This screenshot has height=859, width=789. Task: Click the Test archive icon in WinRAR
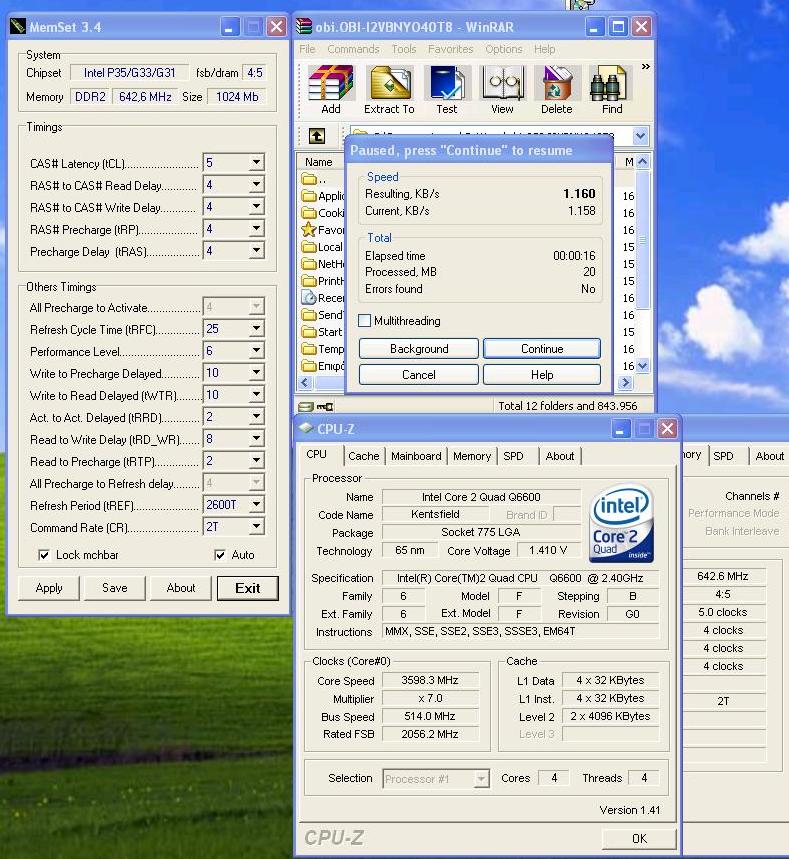pos(447,83)
